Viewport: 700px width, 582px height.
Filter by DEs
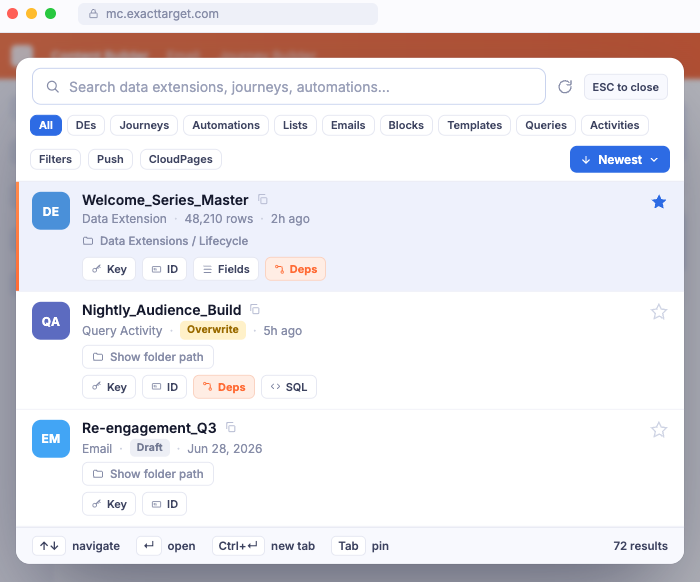(x=86, y=125)
